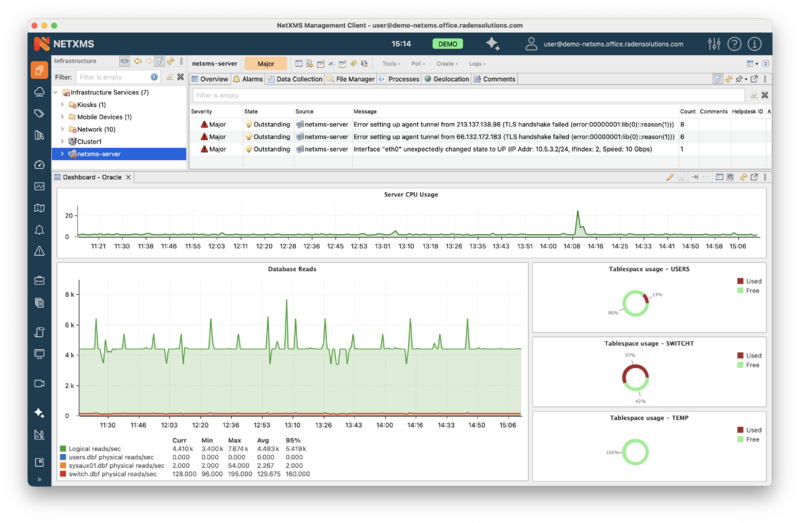The image size is (800, 523).
Task: Click the green DEMO badge
Action: [447, 44]
